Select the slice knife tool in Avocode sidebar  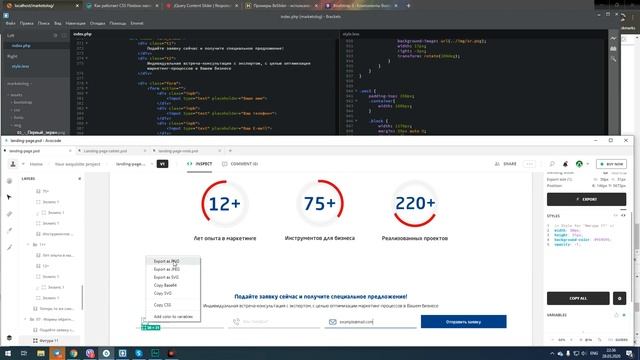[9, 247]
